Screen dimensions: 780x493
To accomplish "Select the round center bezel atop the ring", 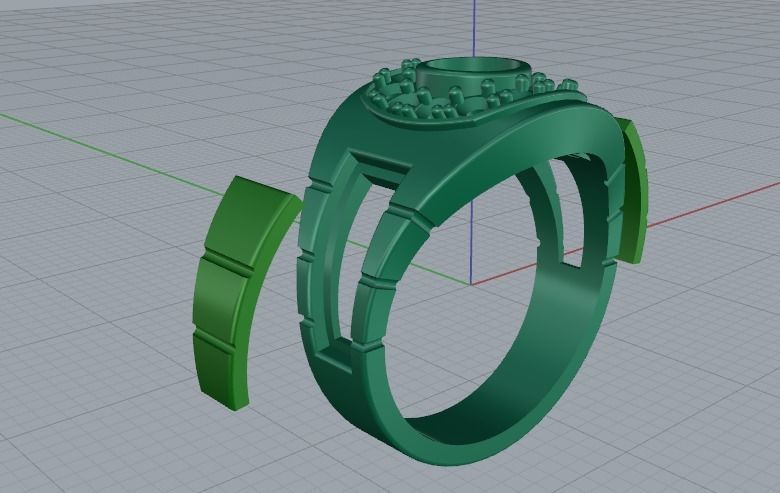I will pyautogui.click(x=472, y=75).
